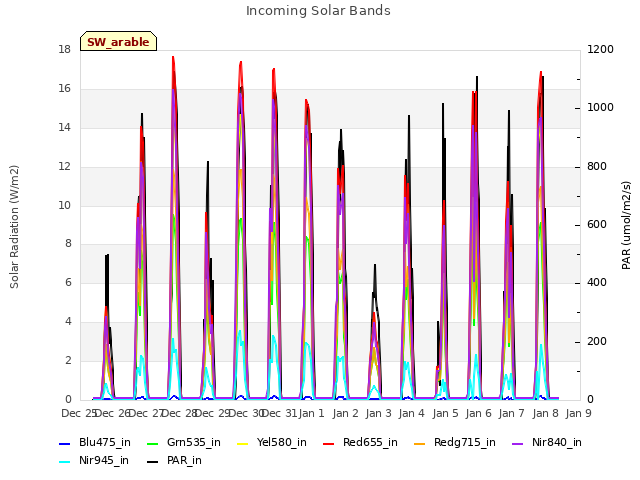Click the Red655_in red legend swatch
The image size is (640, 480).
[x=329, y=444]
